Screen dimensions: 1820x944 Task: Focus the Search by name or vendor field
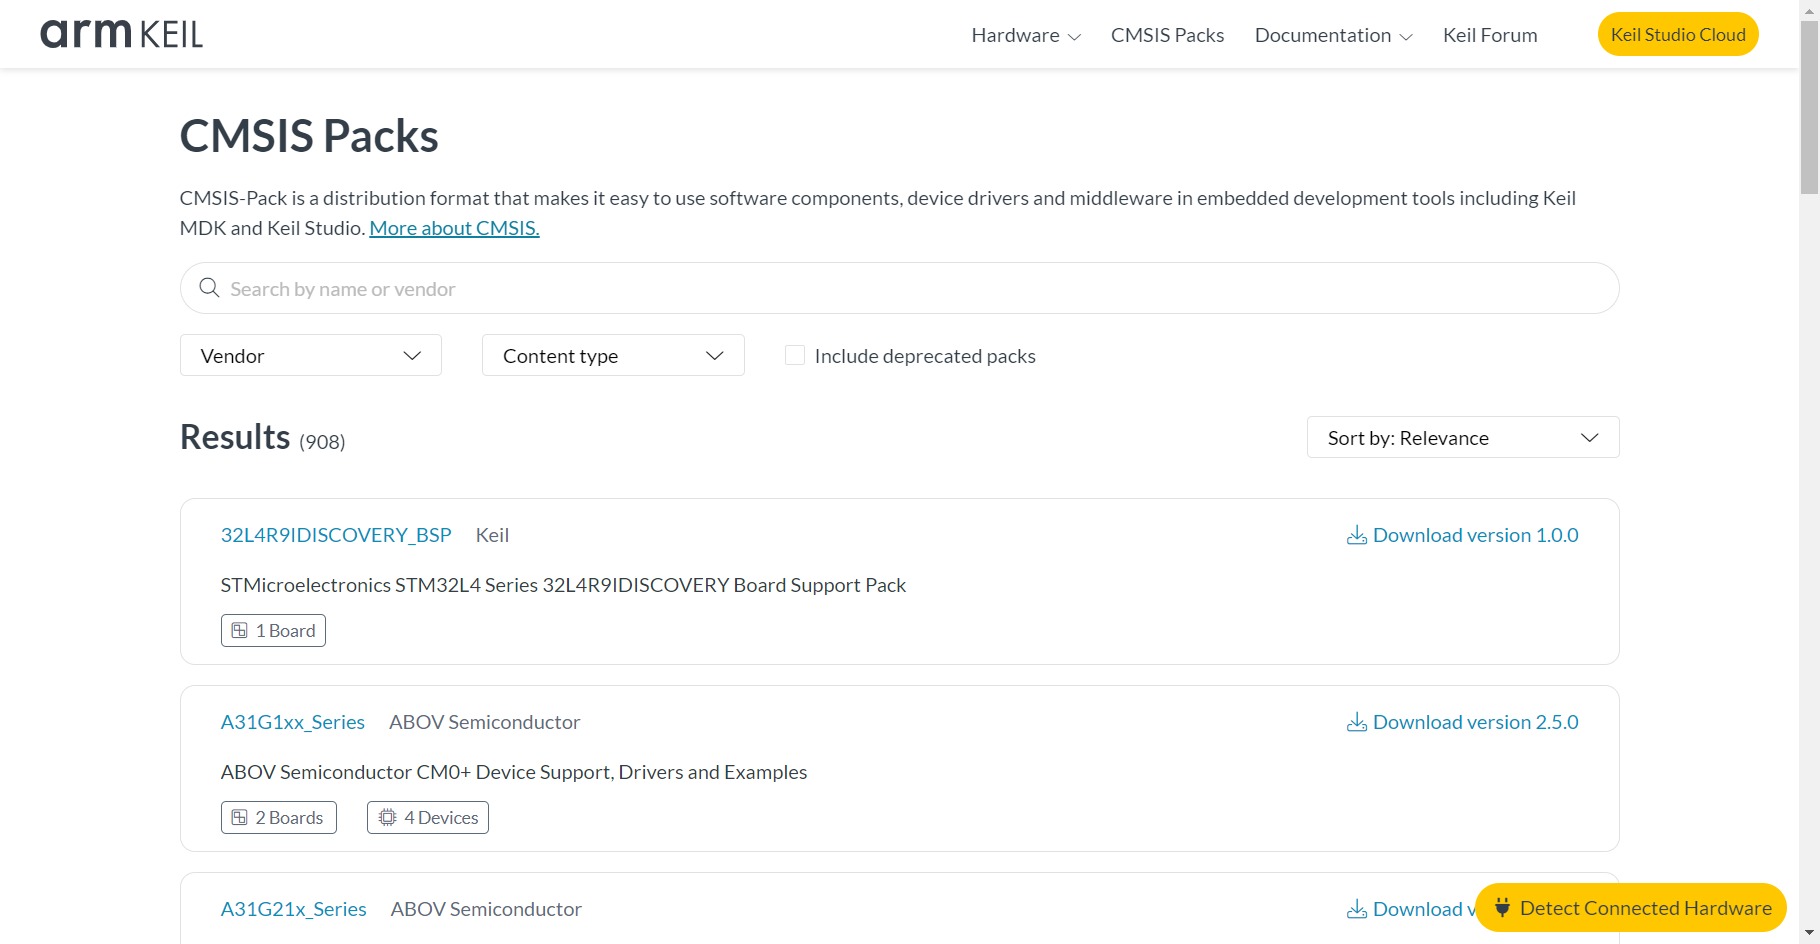(x=900, y=288)
